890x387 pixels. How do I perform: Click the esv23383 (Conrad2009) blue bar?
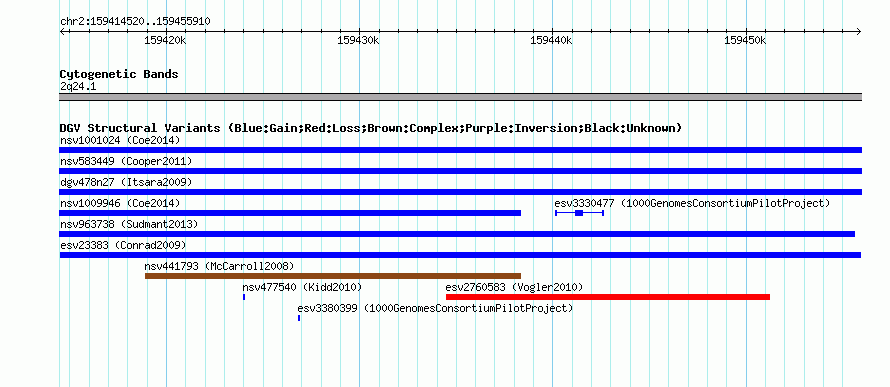tap(460, 255)
